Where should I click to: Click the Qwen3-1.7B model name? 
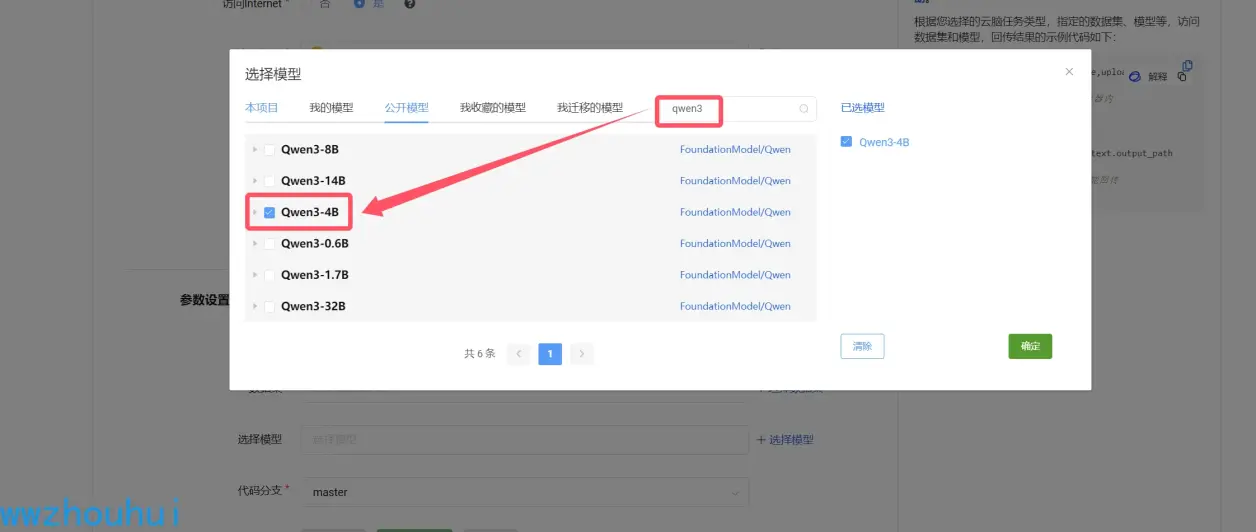tap(315, 275)
